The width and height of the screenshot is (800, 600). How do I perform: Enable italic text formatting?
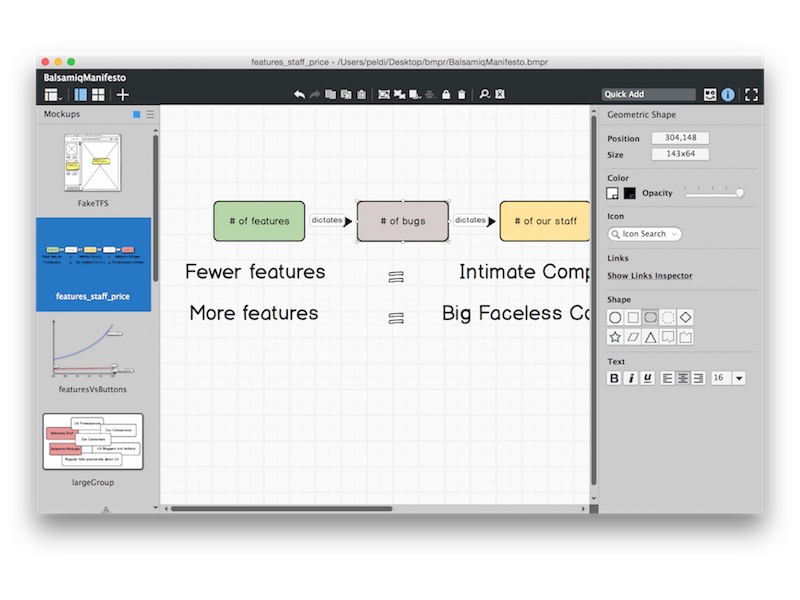tap(631, 378)
